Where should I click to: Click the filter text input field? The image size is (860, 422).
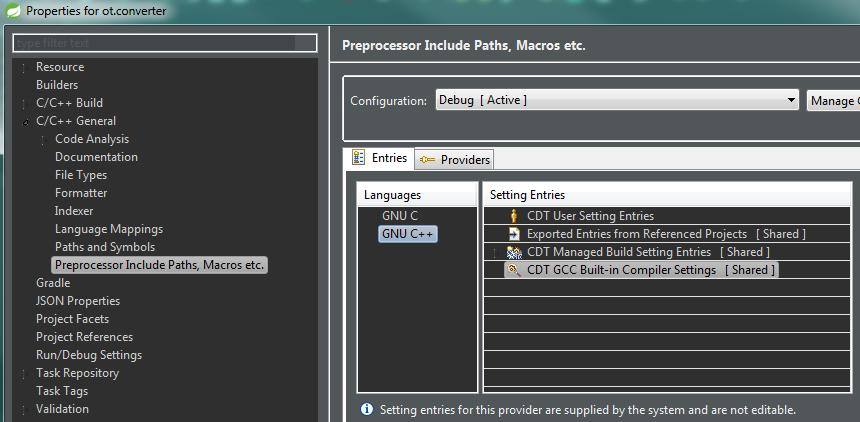[x=165, y=43]
